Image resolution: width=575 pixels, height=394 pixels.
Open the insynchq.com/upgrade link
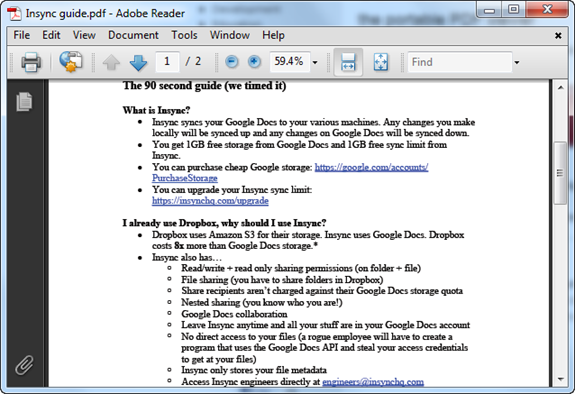pyautogui.click(x=210, y=201)
